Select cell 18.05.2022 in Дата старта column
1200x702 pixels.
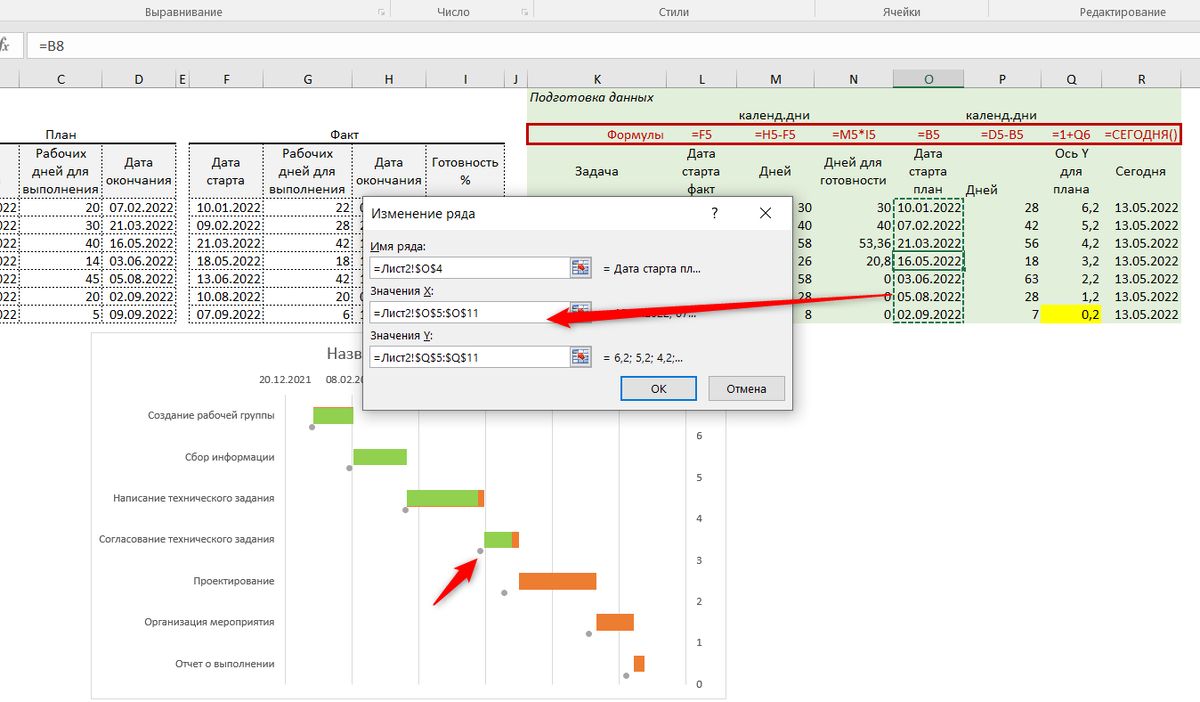click(x=226, y=260)
